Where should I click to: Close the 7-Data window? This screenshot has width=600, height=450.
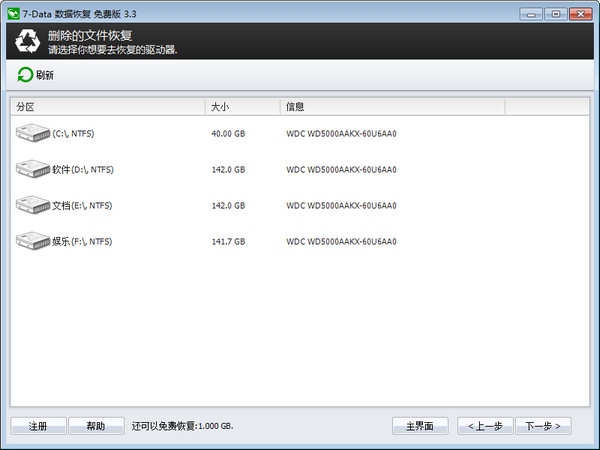(x=580, y=15)
